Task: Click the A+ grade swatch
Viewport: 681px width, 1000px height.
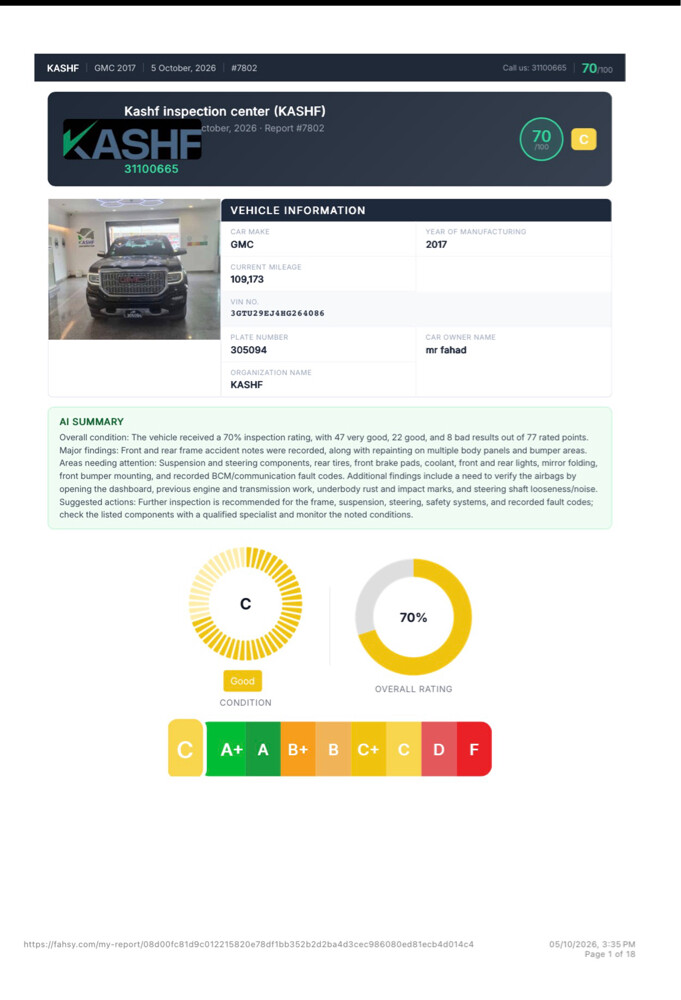Action: (x=227, y=749)
